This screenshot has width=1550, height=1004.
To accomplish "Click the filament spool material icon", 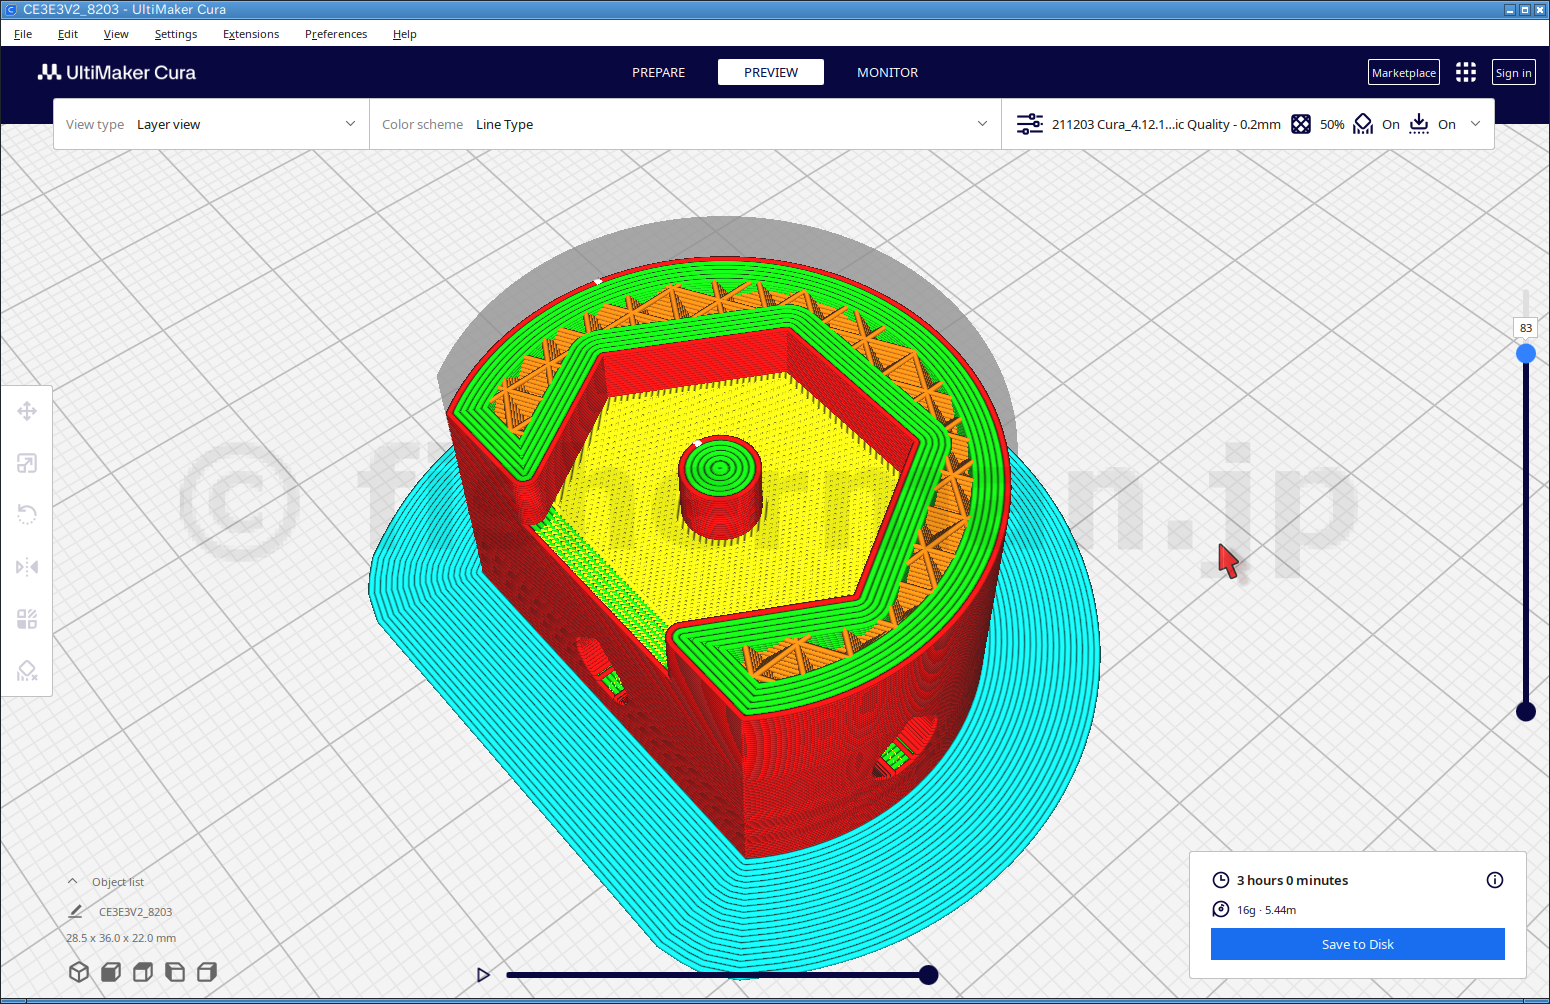I will (1221, 909).
